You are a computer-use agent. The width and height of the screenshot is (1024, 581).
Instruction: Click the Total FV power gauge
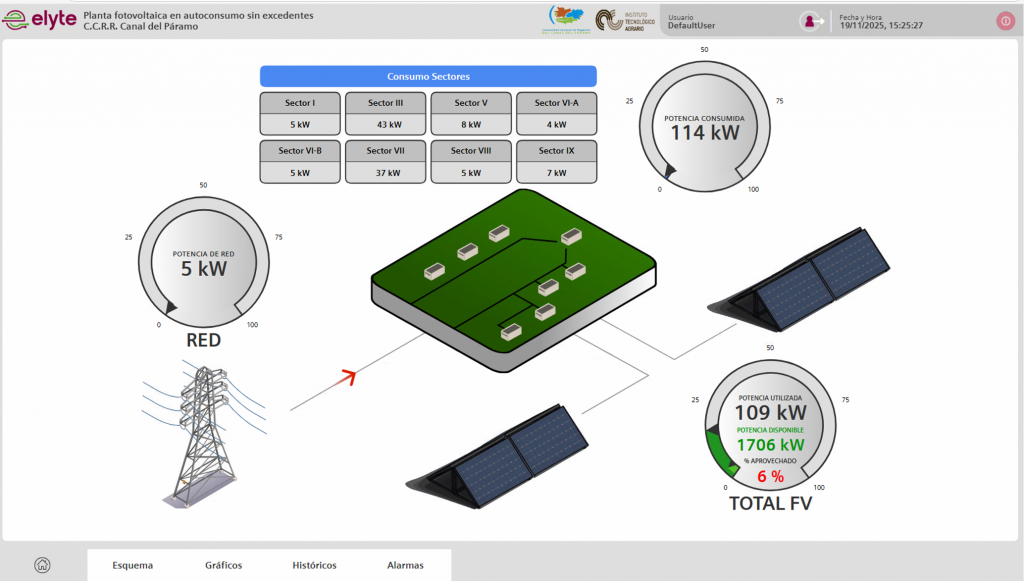click(769, 430)
